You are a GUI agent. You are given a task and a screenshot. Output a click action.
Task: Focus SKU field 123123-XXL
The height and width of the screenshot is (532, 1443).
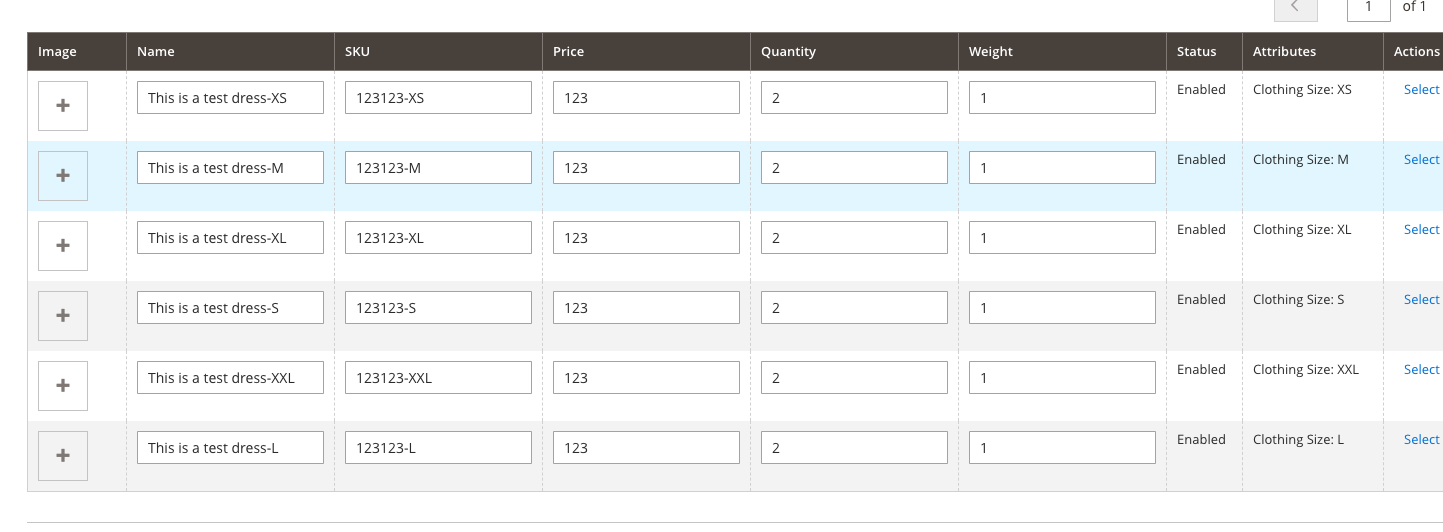tap(438, 378)
